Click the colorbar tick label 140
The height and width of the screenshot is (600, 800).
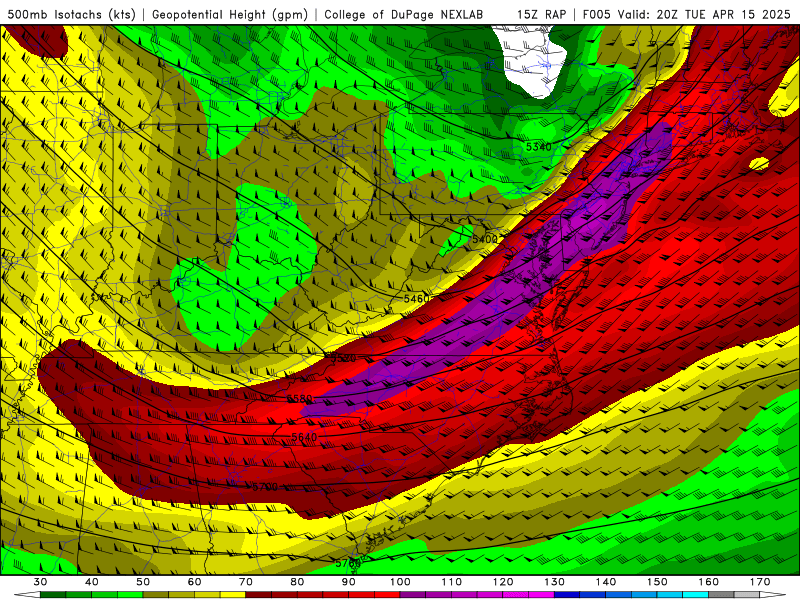[606, 582]
